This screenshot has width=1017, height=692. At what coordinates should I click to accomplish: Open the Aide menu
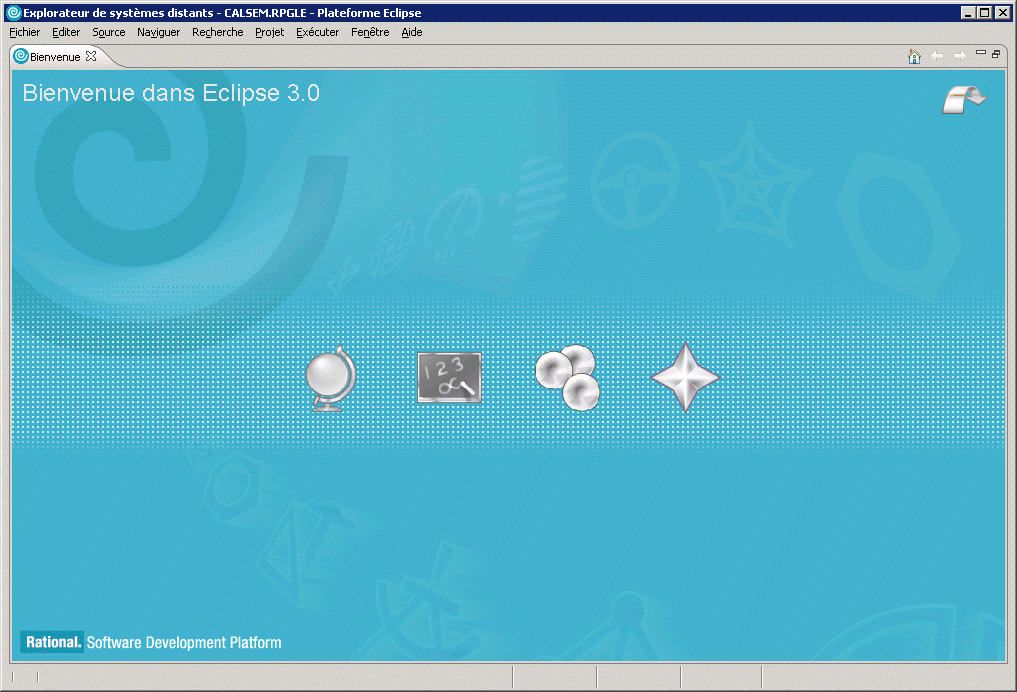411,32
